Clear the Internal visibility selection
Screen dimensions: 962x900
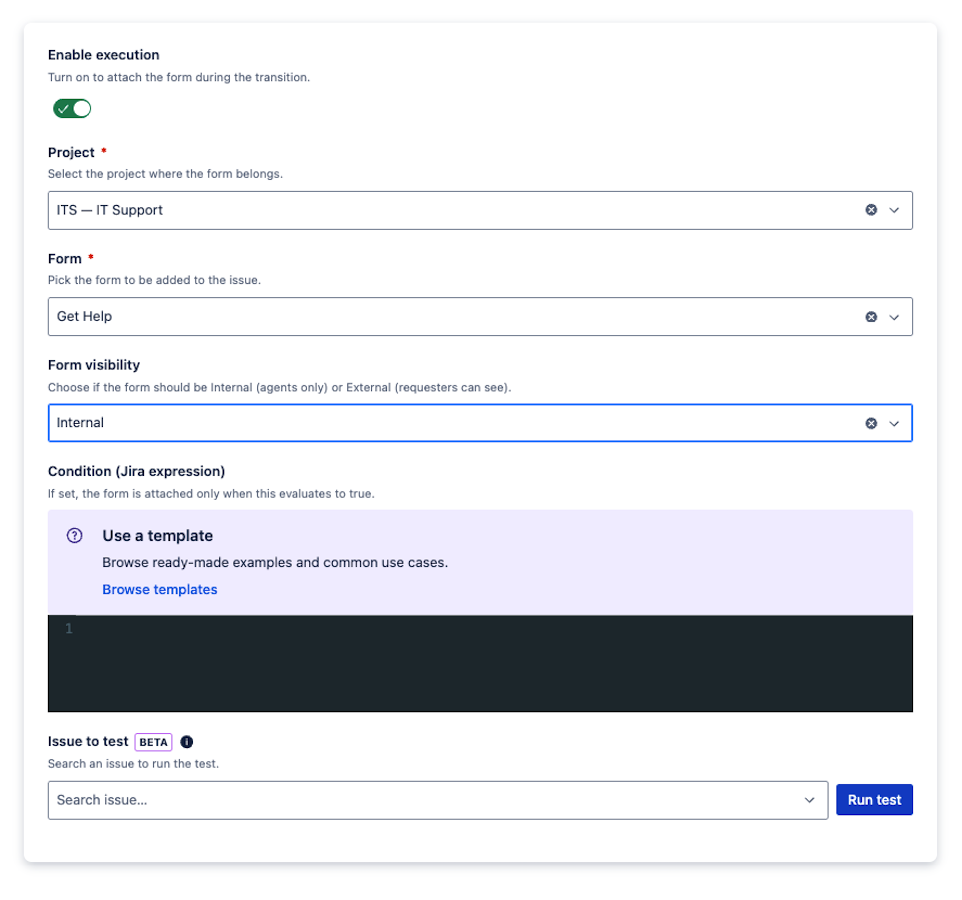click(871, 423)
